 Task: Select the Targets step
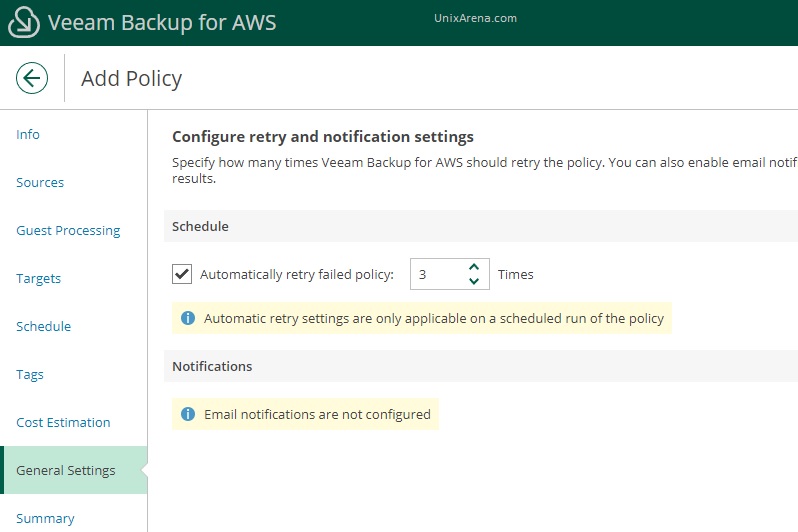(38, 278)
